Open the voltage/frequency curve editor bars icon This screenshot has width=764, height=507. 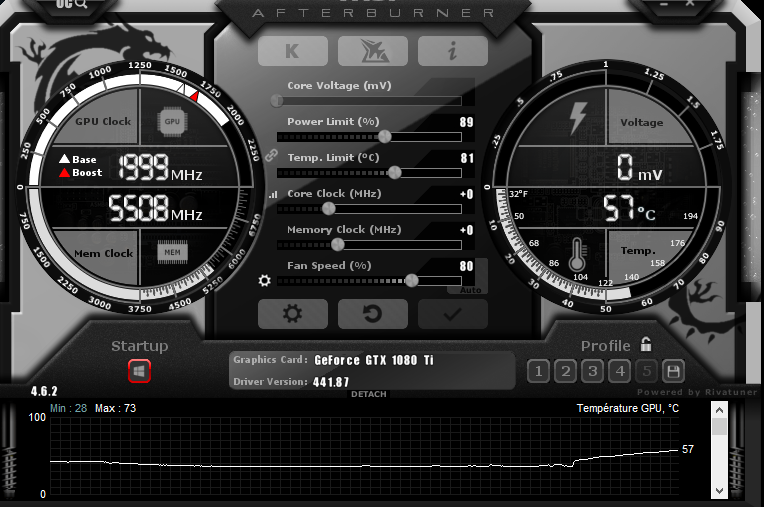[x=273, y=194]
